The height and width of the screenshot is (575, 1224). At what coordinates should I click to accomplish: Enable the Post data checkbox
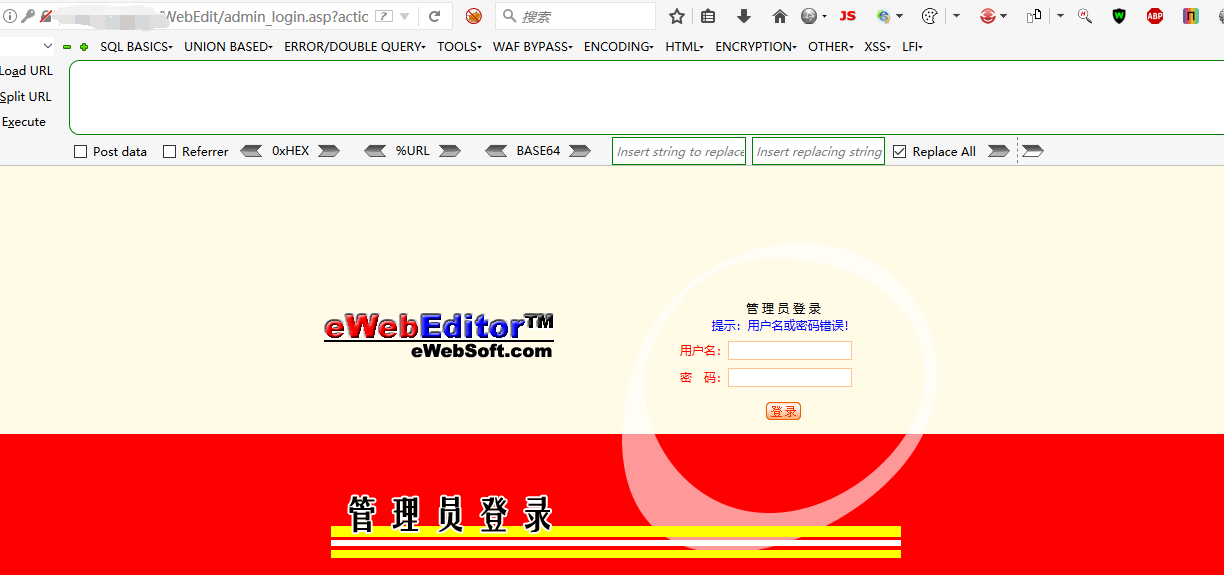click(x=81, y=152)
